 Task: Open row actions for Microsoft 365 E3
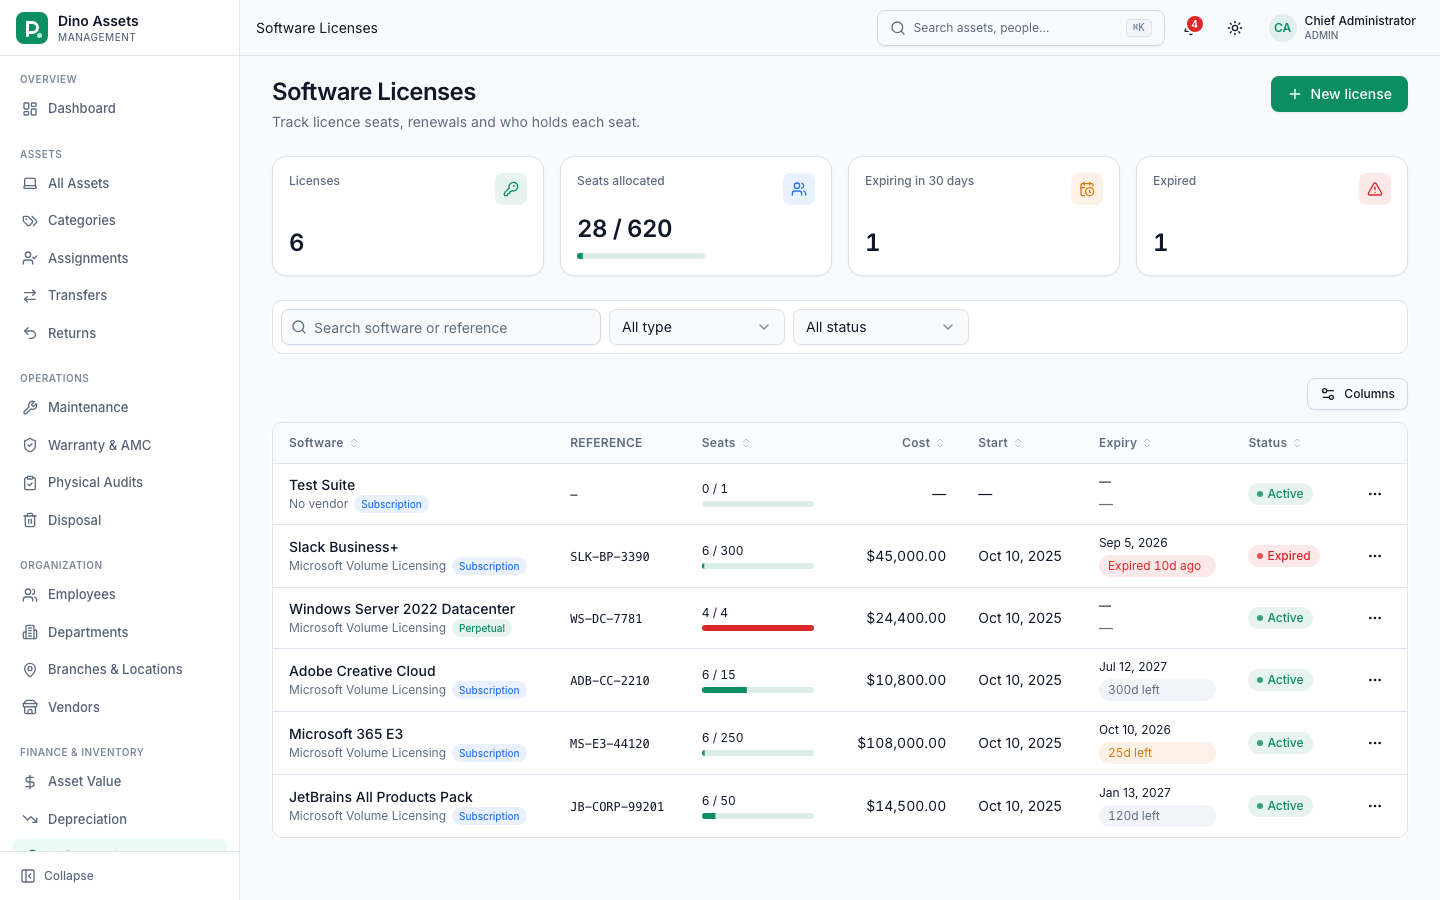coord(1375,743)
